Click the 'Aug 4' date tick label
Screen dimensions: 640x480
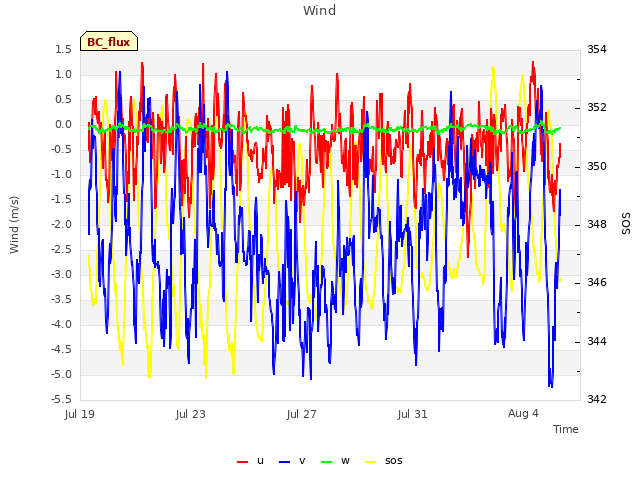(x=523, y=413)
